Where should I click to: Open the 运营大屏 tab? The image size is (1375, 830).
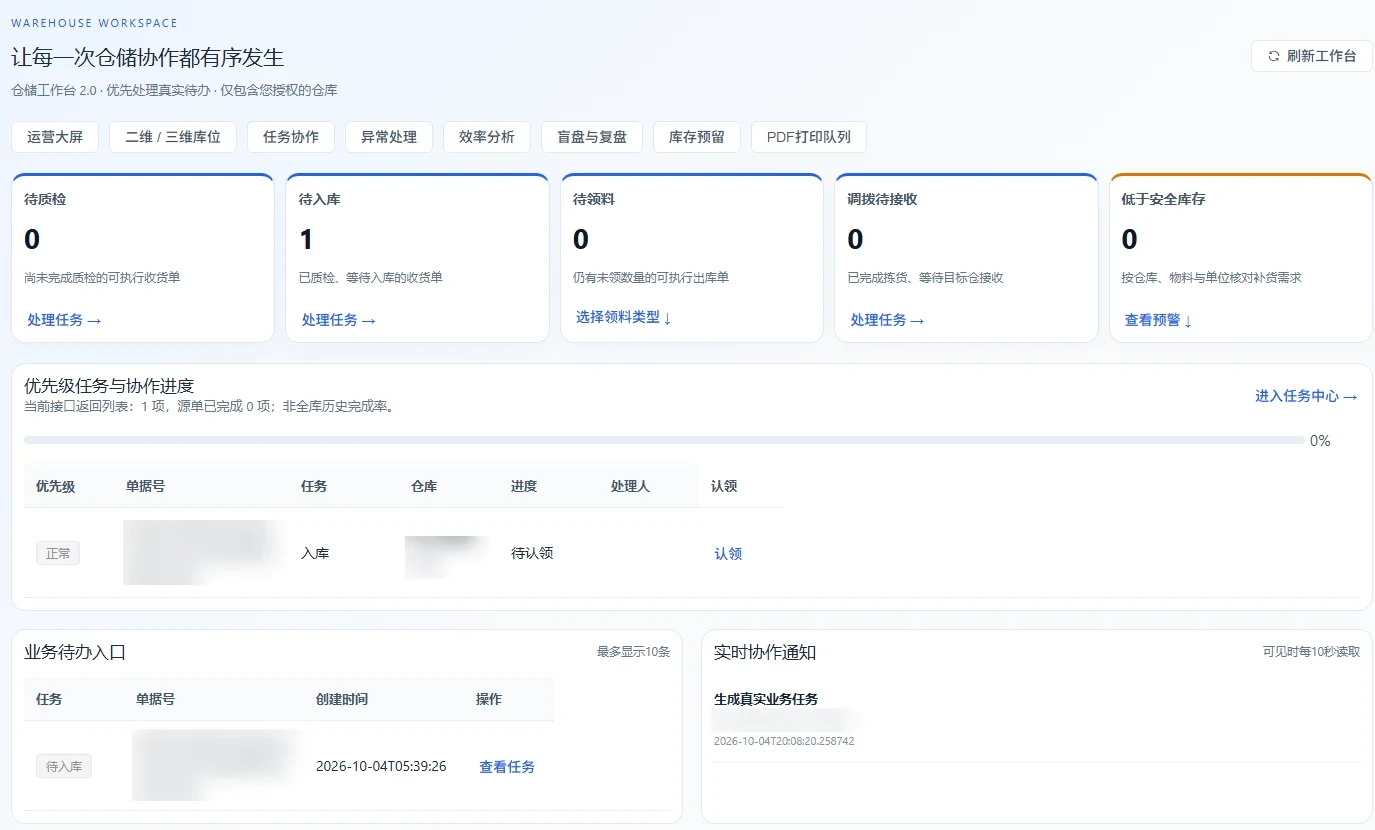[55, 137]
